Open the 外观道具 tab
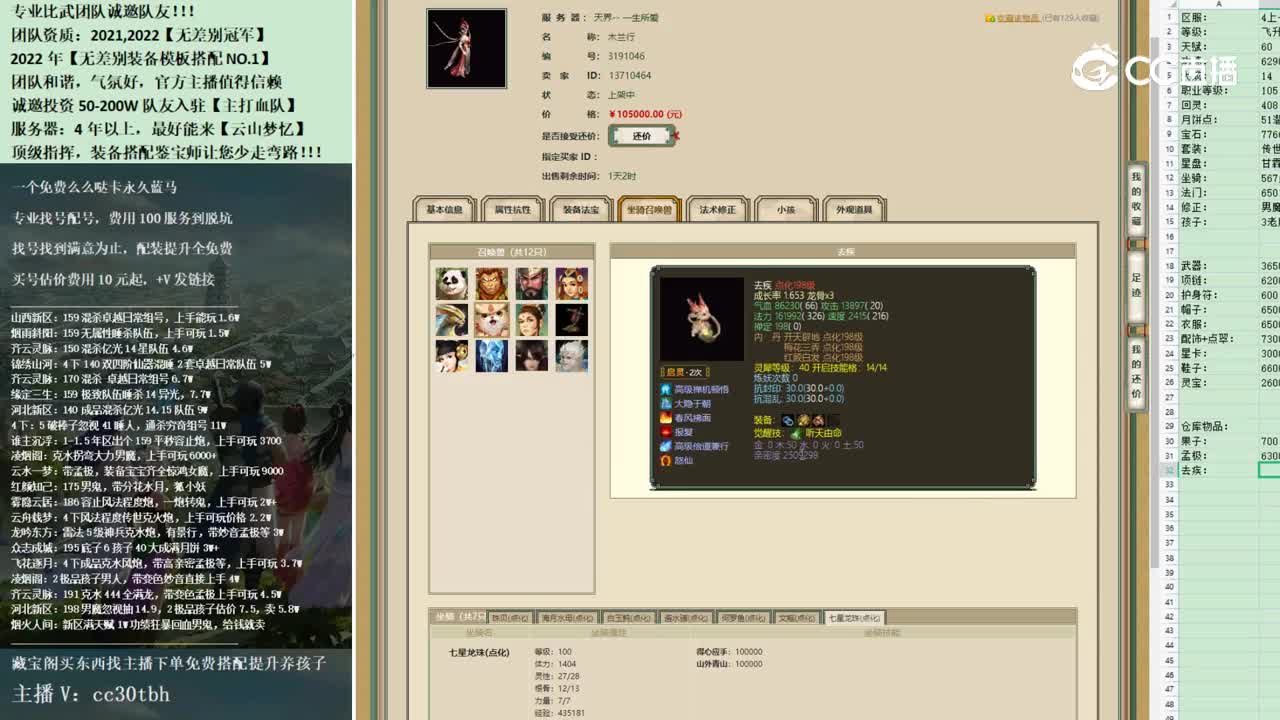This screenshot has height=720, width=1280. click(x=854, y=209)
